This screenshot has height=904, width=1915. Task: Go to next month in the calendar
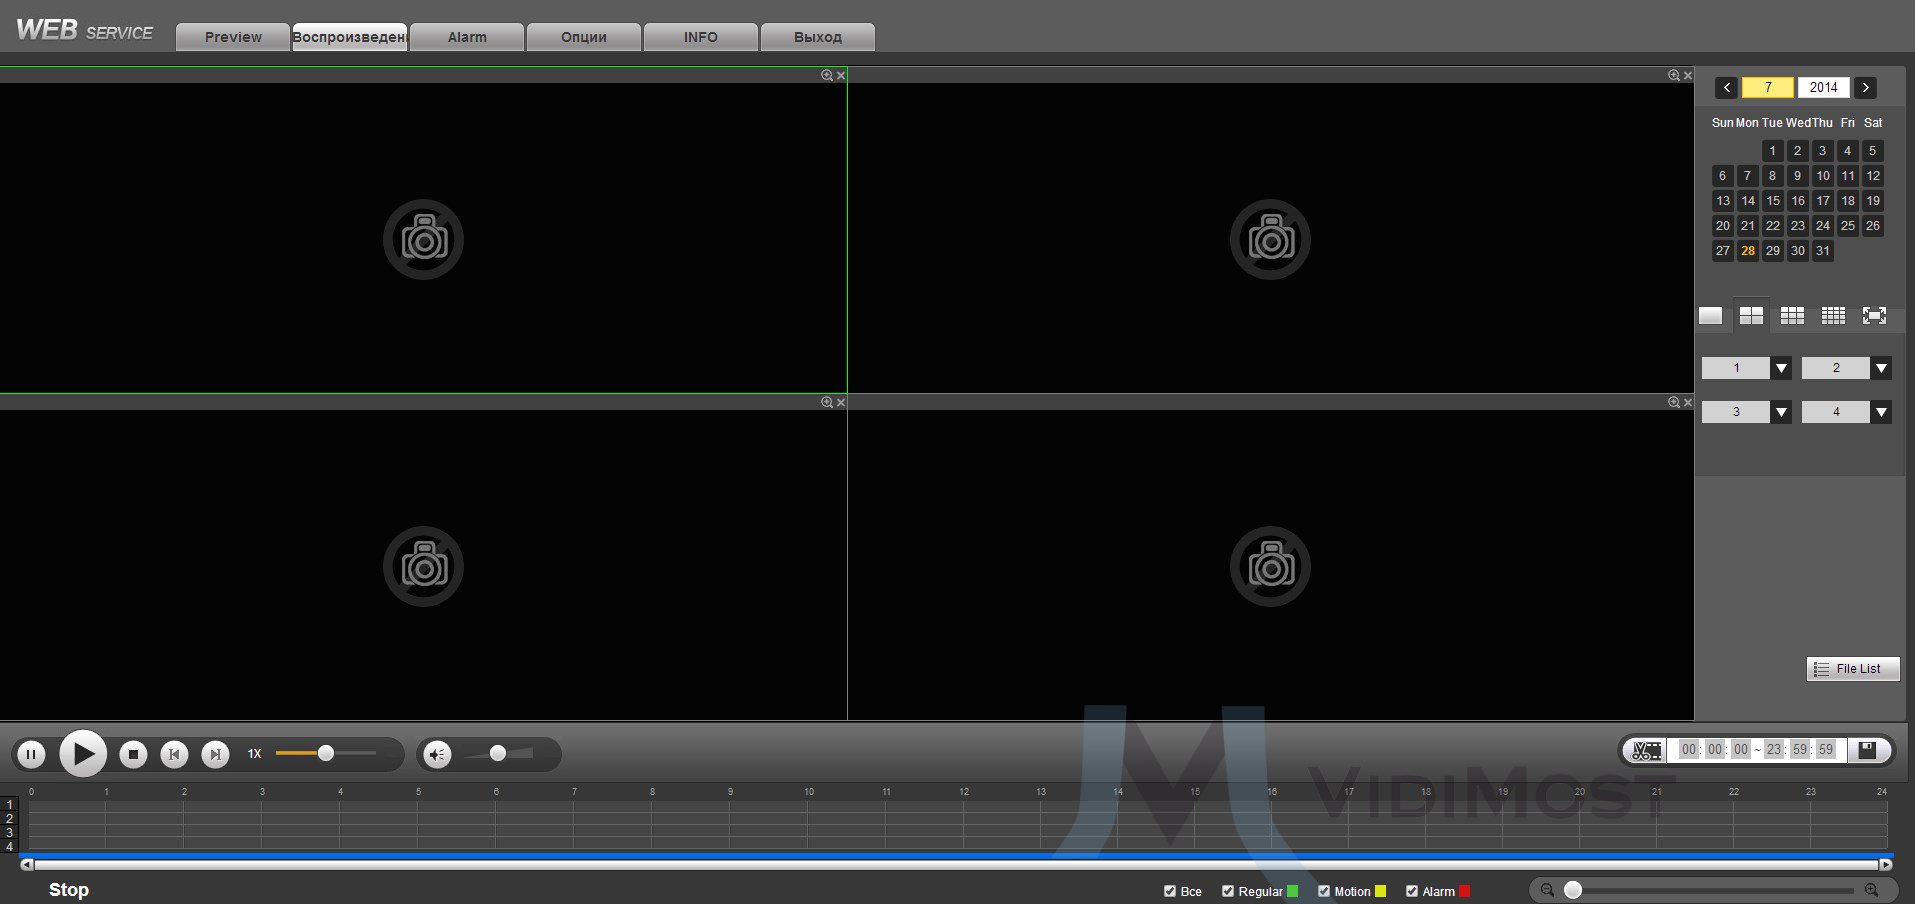tap(1865, 88)
